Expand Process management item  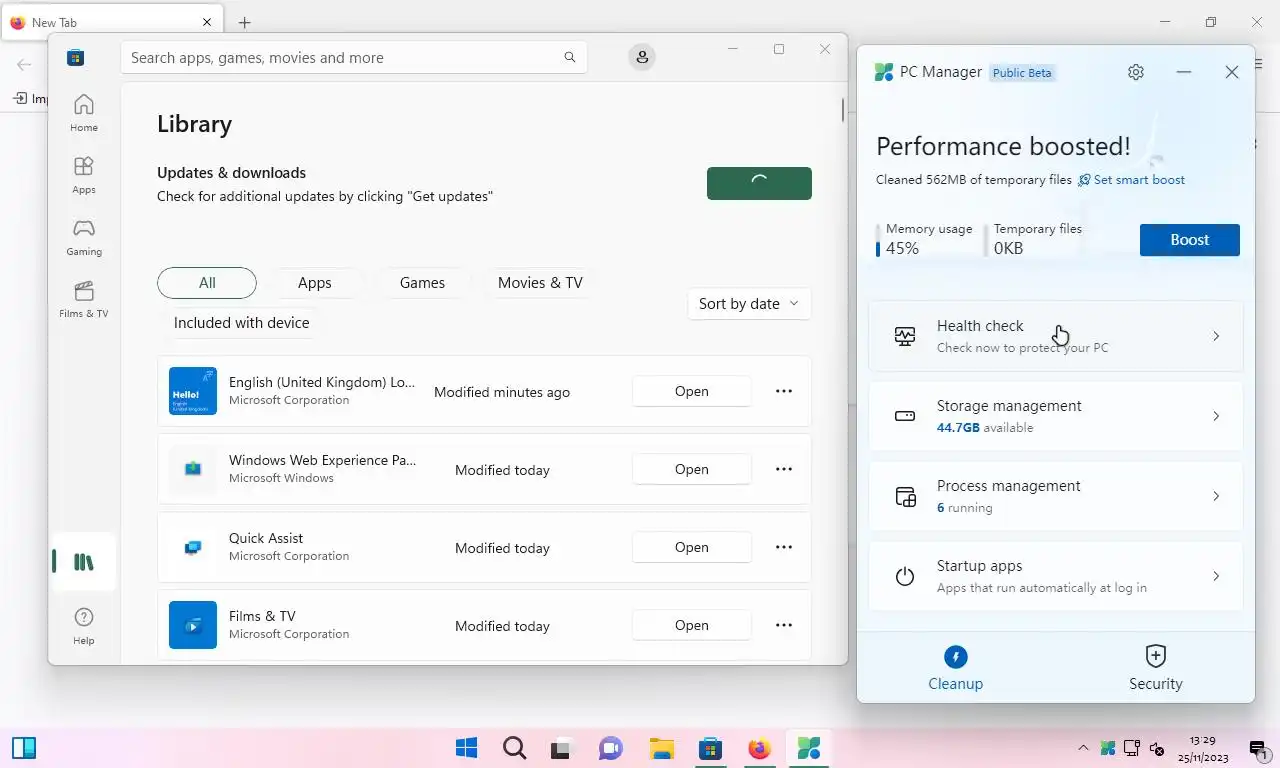(x=1056, y=496)
